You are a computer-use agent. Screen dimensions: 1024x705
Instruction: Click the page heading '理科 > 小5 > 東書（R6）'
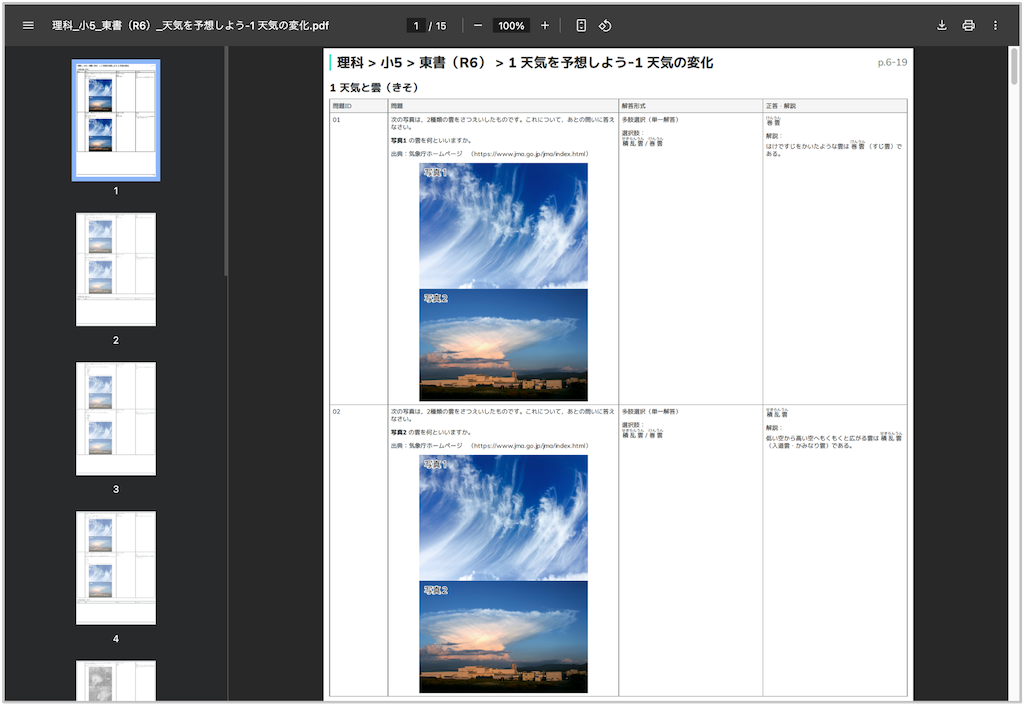point(413,63)
